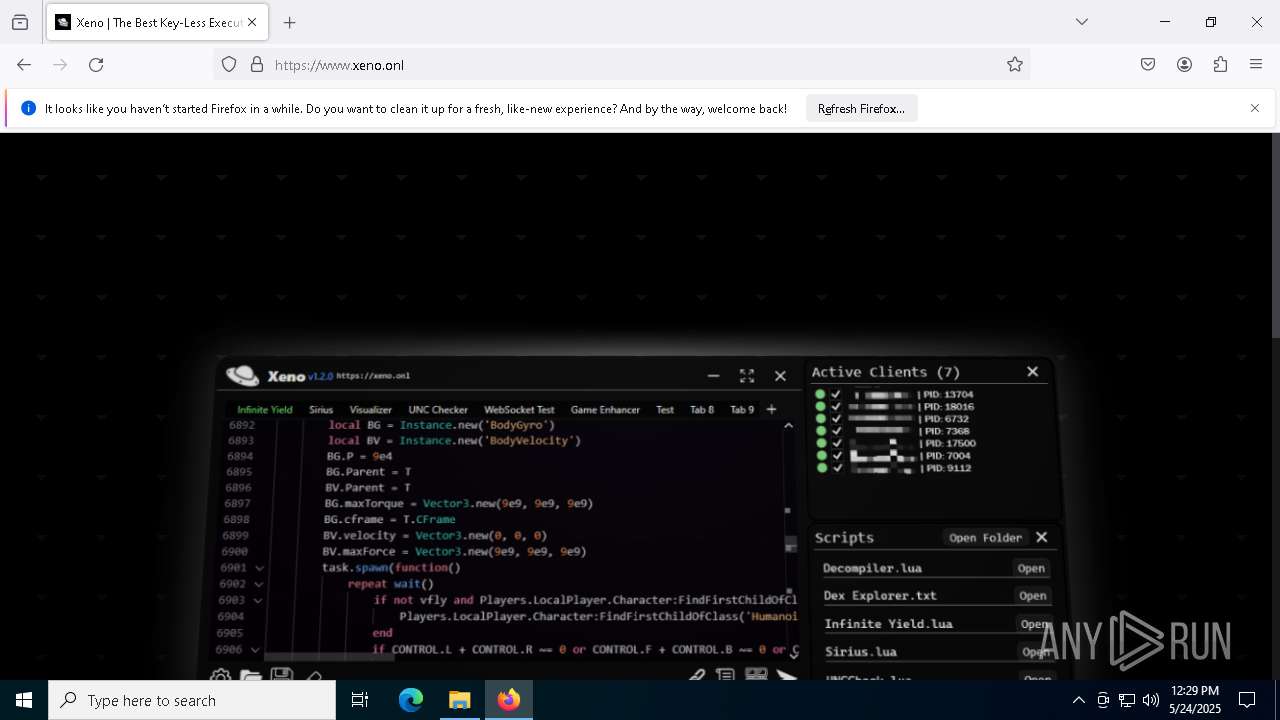The height and width of the screenshot is (720, 1280).
Task: Open the volume control in system tray
Action: coord(1151,700)
